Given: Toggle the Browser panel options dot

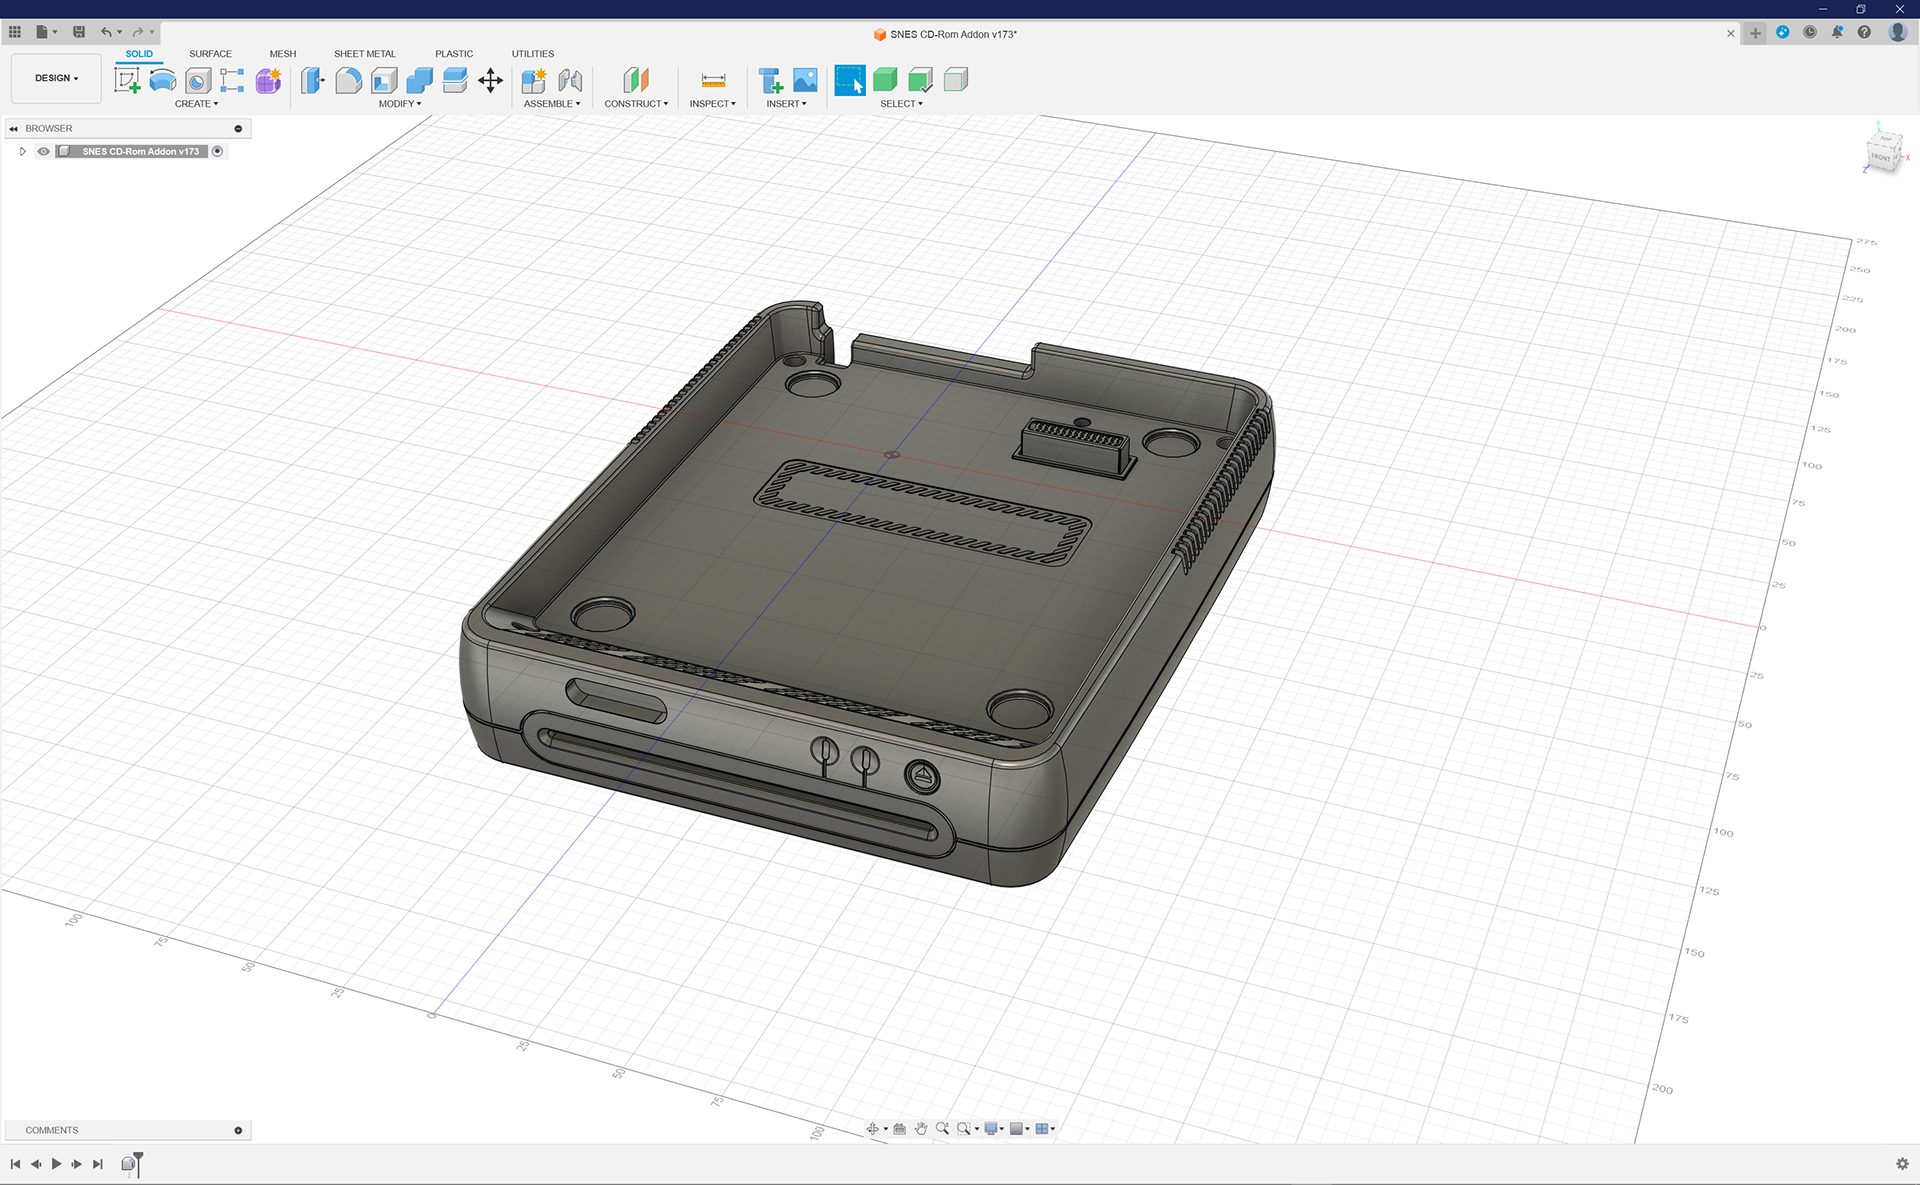Looking at the screenshot, I should [238, 128].
